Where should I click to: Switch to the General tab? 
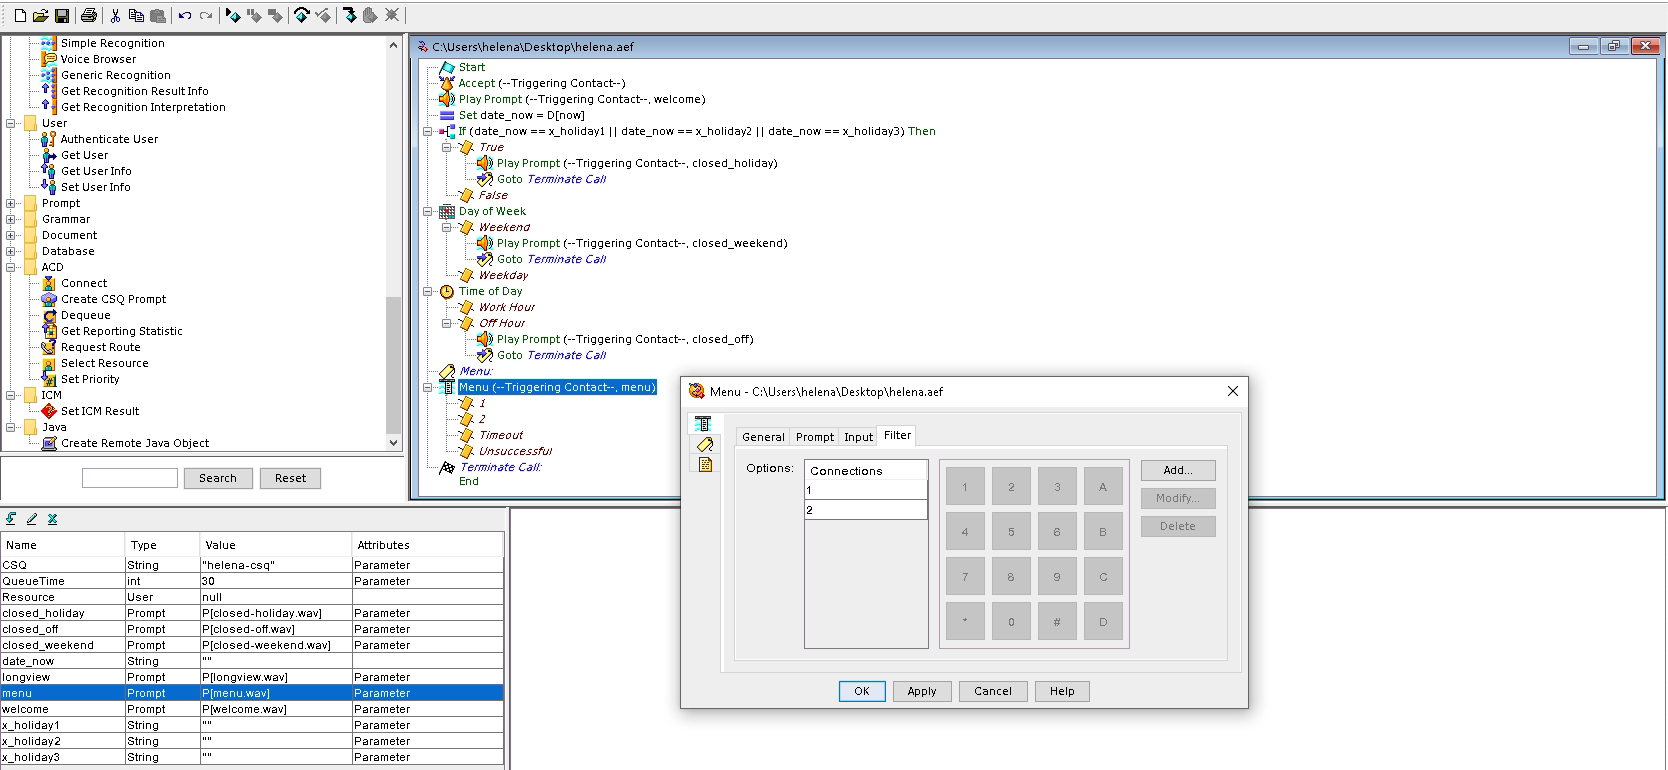[x=763, y=437]
